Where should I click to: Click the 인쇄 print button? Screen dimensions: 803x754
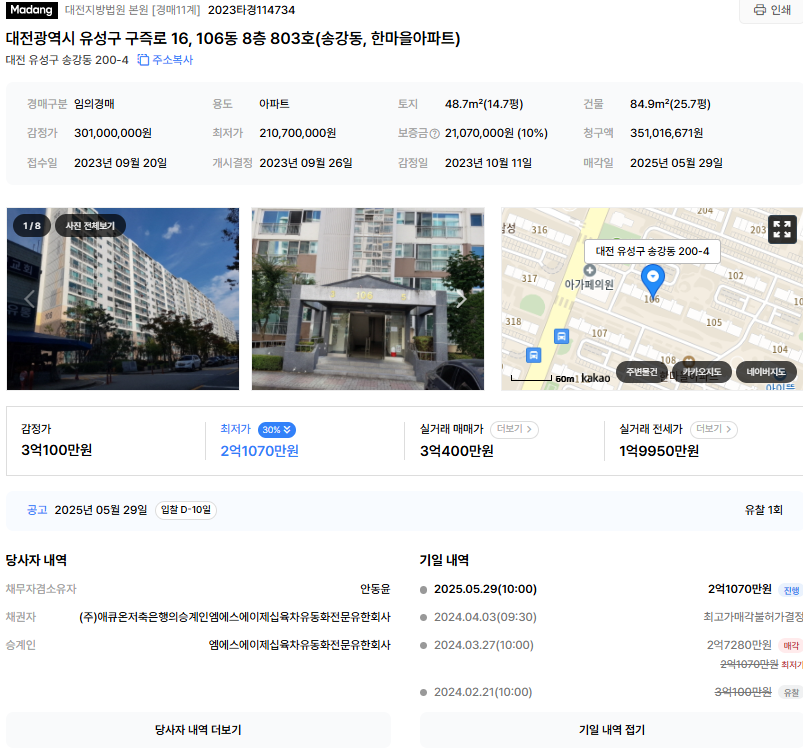coord(772,10)
